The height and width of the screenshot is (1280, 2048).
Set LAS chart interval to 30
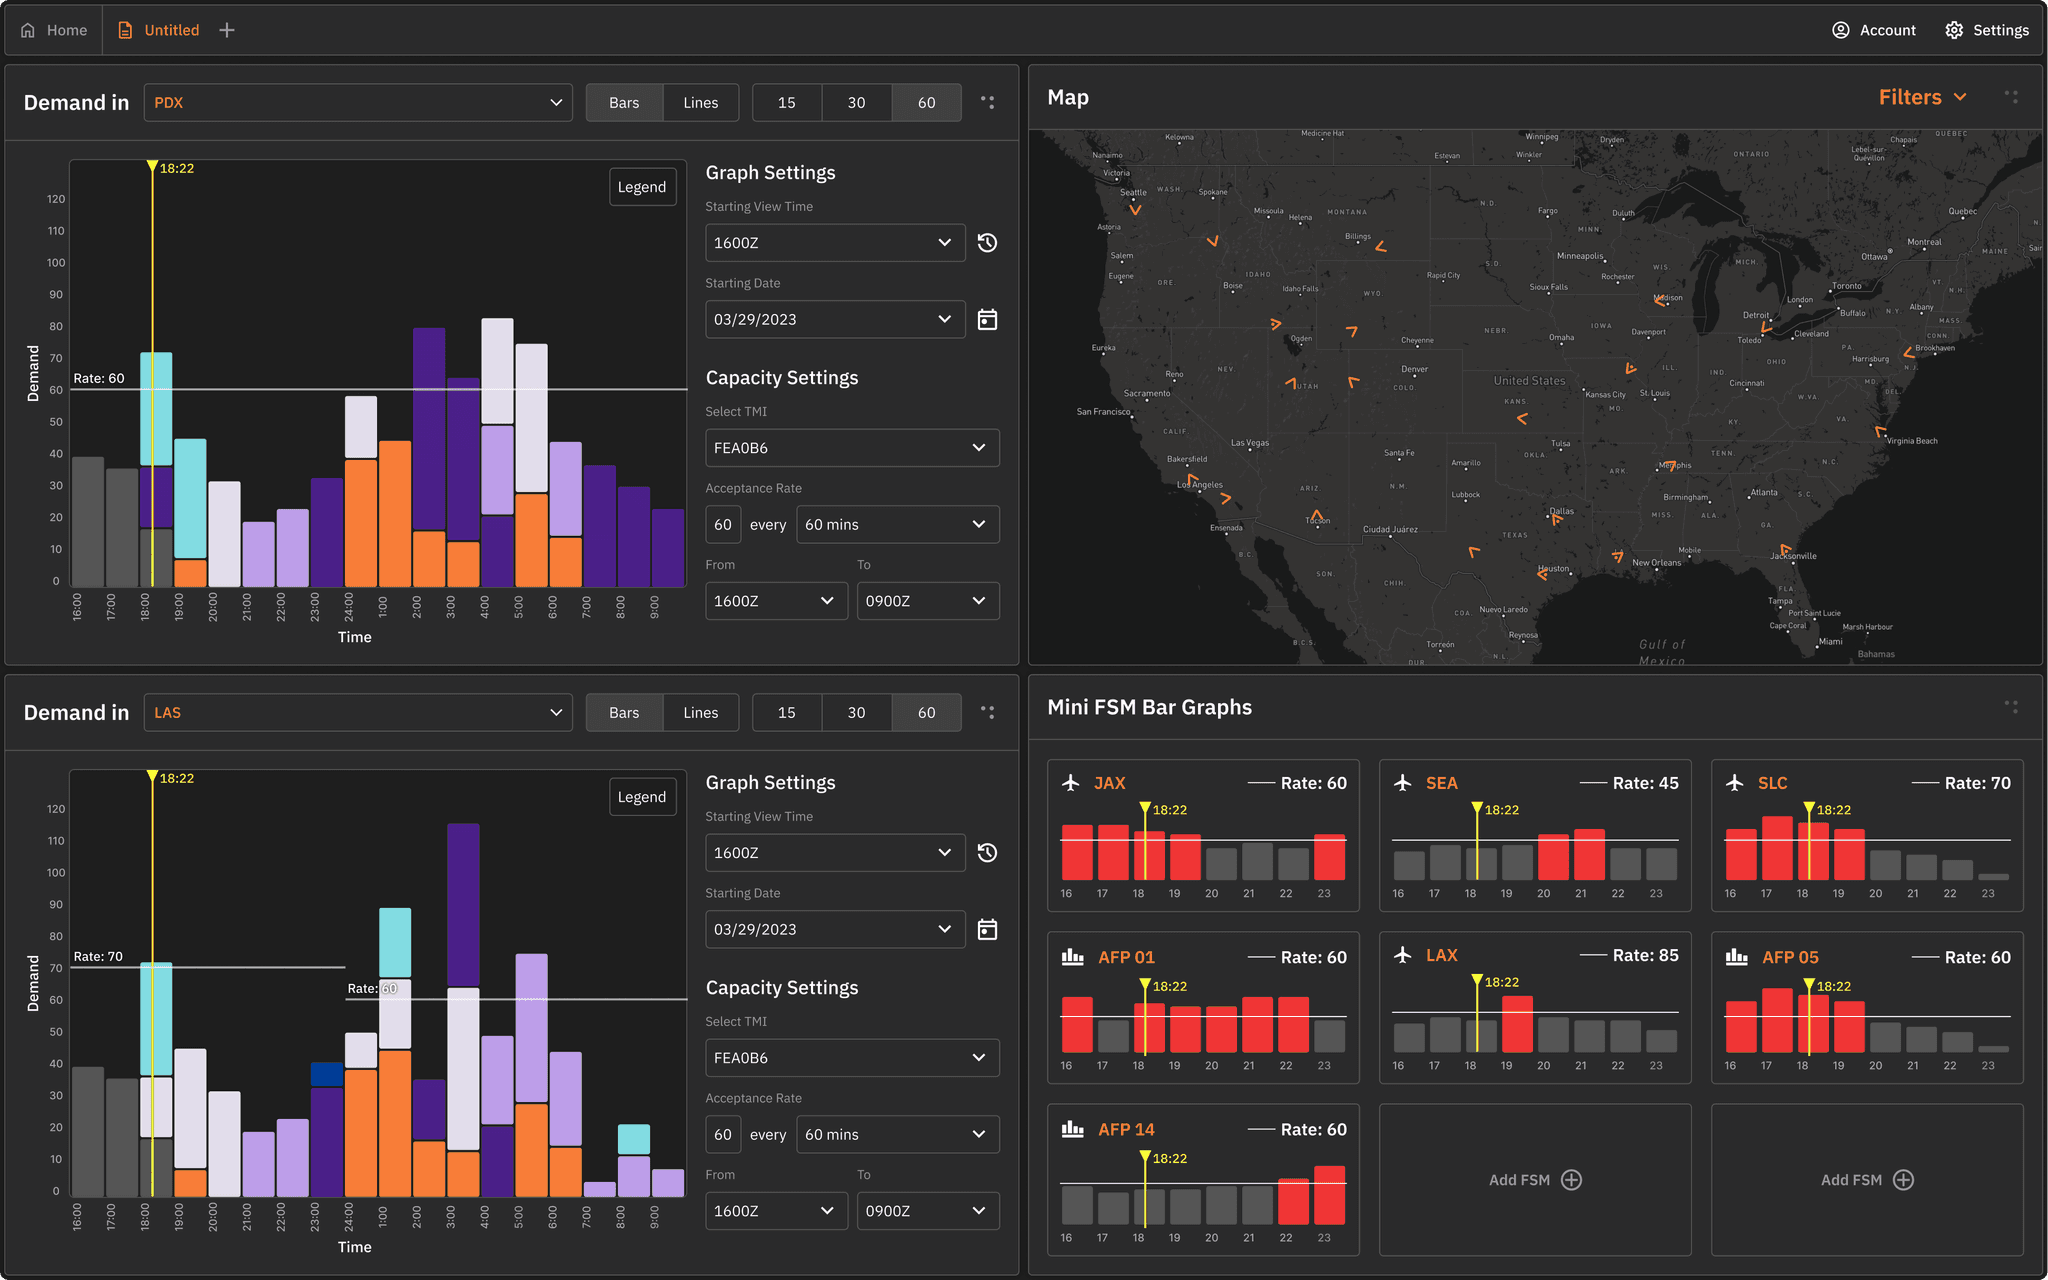coord(856,712)
